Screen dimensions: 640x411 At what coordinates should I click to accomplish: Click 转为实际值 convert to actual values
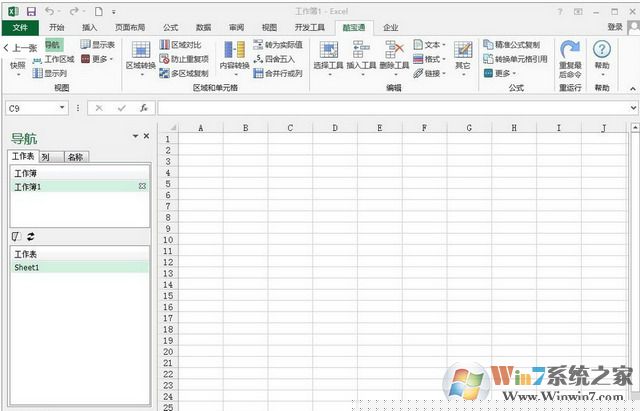(x=278, y=44)
